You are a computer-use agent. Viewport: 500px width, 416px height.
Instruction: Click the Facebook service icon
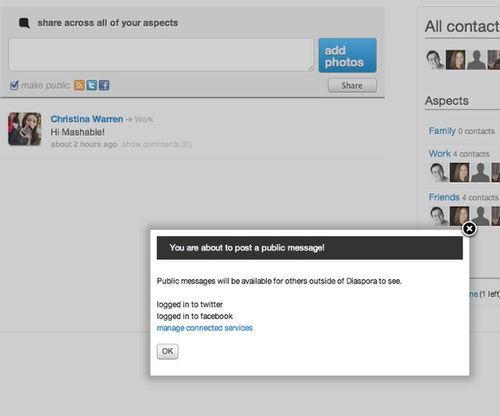104,85
